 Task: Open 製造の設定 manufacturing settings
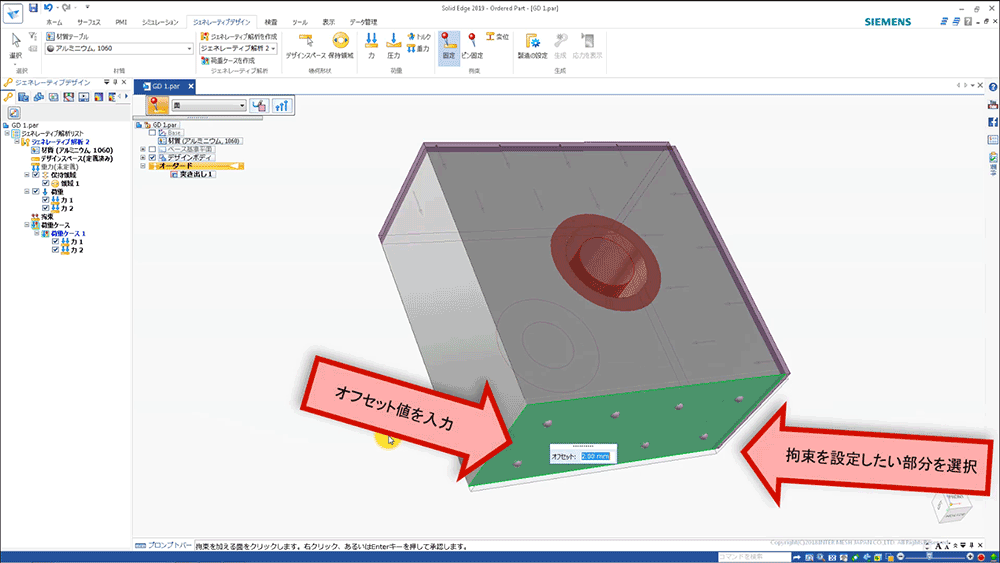533,46
